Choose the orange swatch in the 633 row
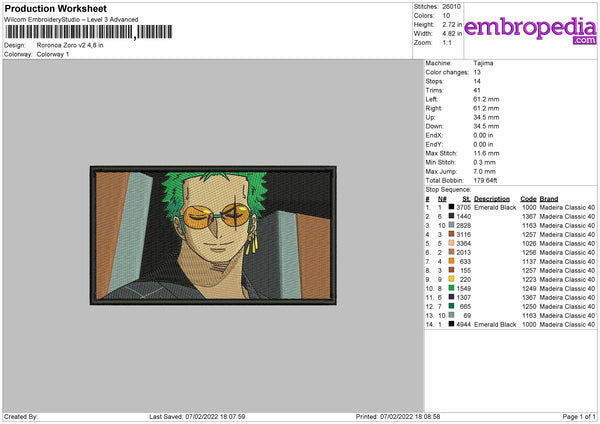Viewport: 600px width, 424px height. 451,261
